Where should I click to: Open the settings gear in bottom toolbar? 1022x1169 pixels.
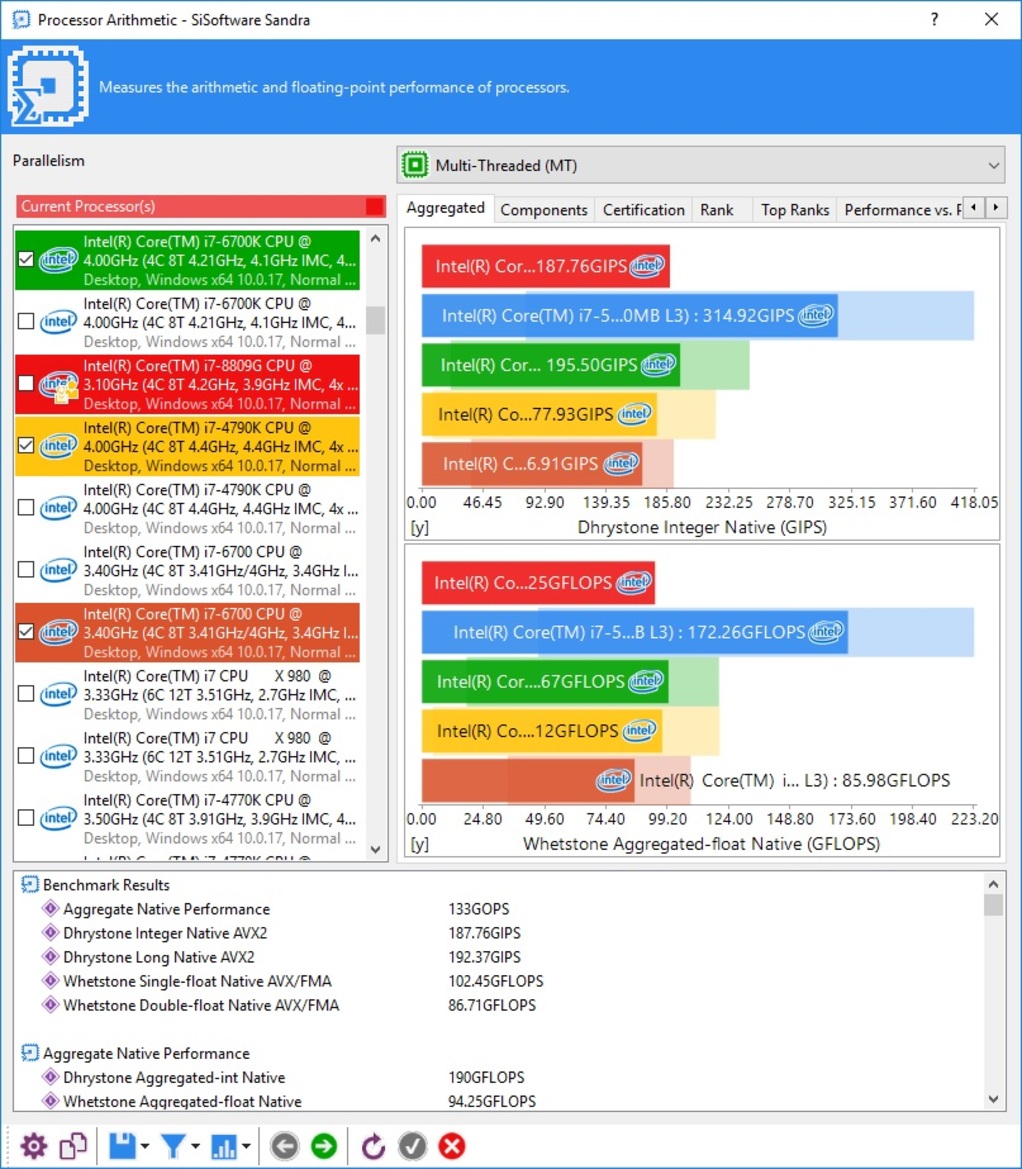click(x=34, y=1146)
